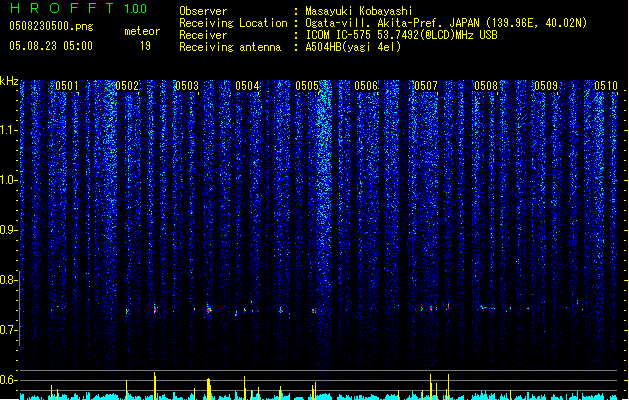
Task: Click the 0507 time marker
Action: click(x=426, y=86)
